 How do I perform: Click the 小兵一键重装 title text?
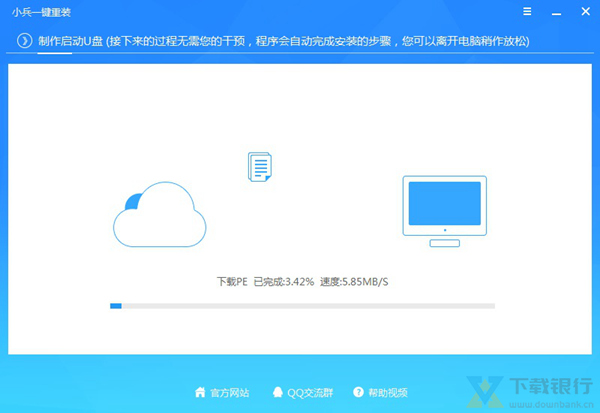[x=41, y=12]
